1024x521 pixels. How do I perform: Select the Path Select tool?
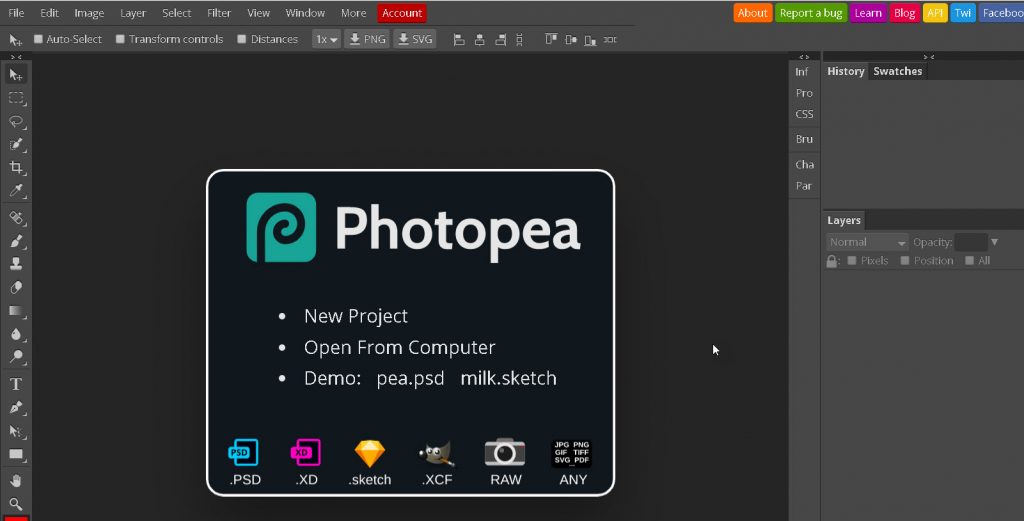16,431
